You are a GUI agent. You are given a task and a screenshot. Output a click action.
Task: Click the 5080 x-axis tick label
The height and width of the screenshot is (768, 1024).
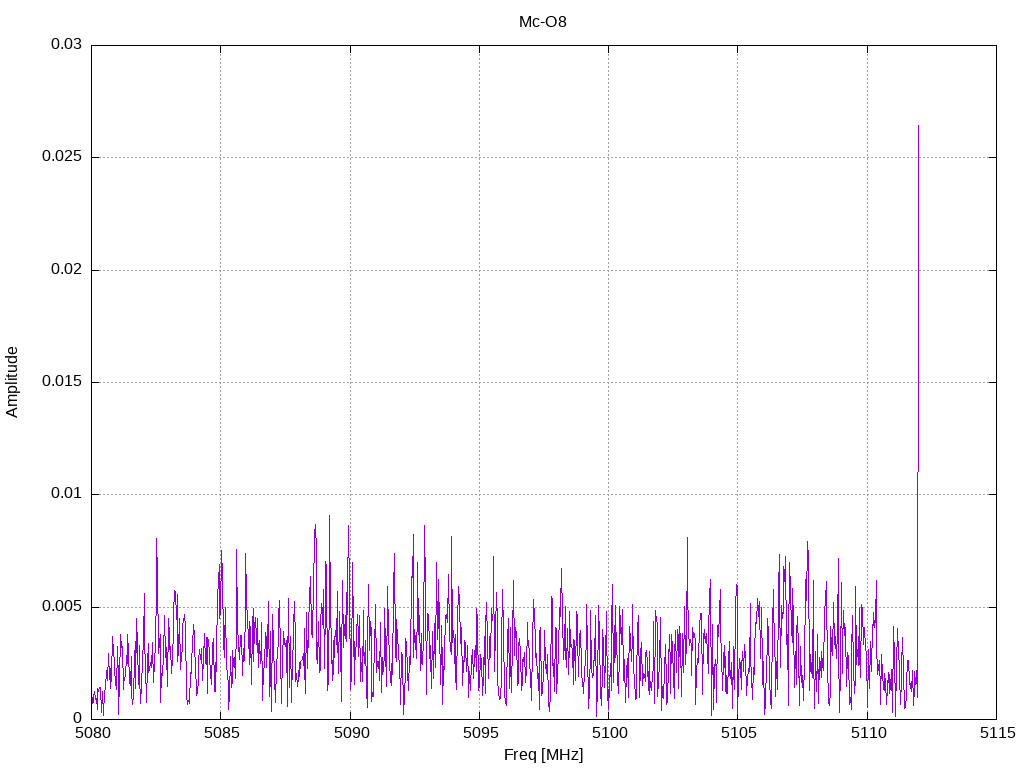pyautogui.click(x=91, y=735)
